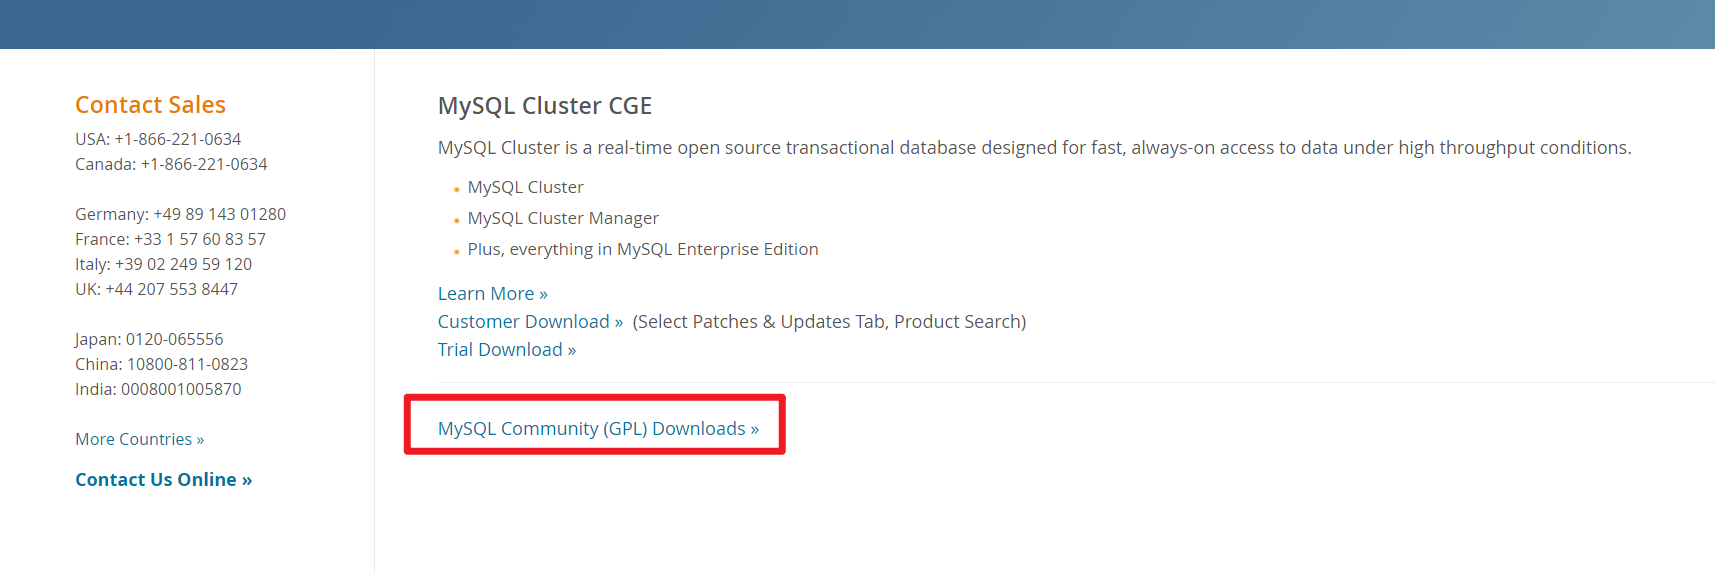Click the MySQL Cluster bullet item
The image size is (1715, 574).
pyautogui.click(x=525, y=187)
